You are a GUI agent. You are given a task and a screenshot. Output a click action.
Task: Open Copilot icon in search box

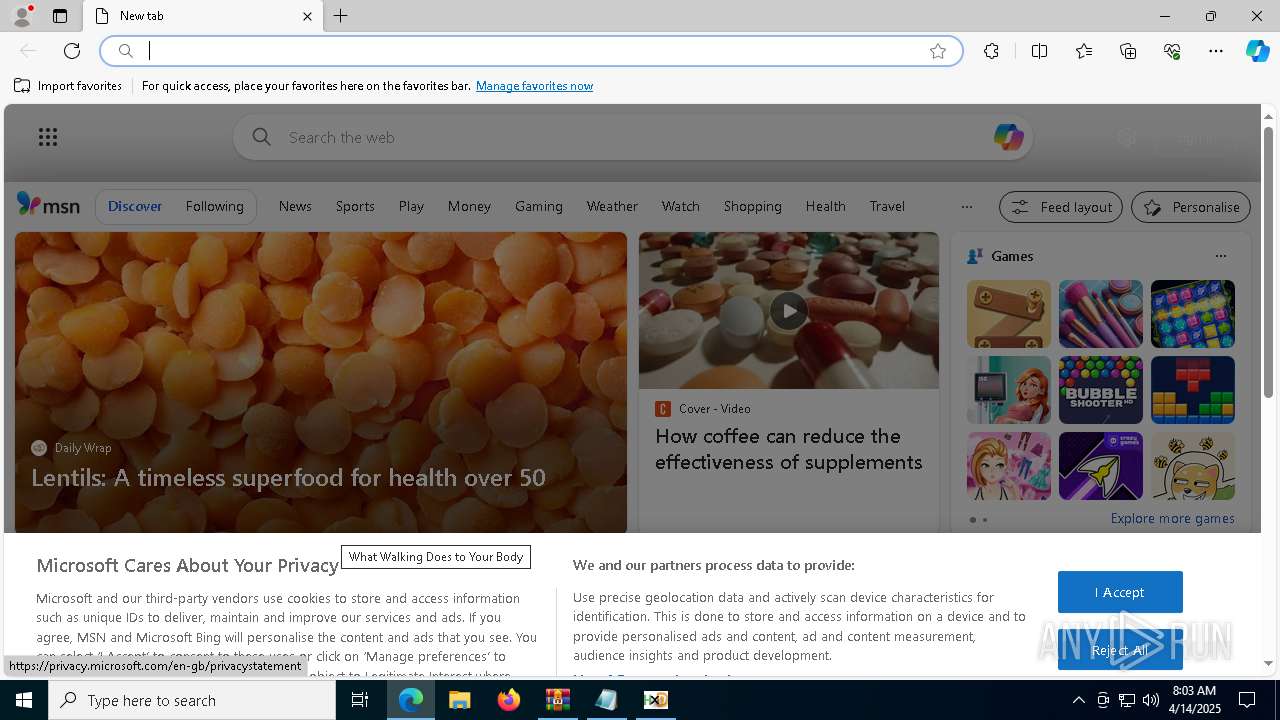(x=1008, y=137)
